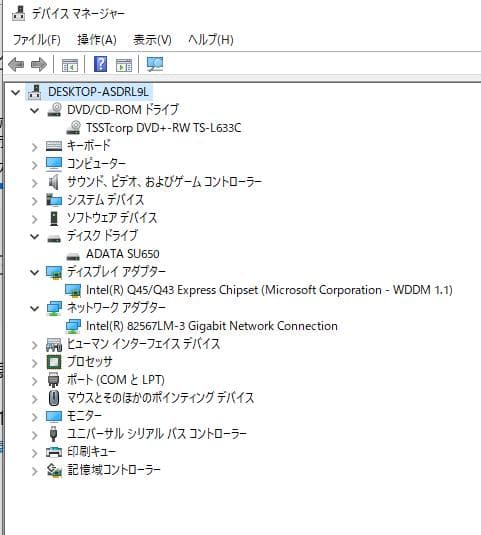Select the TSSTcorp DVD+-RW TS-L633C text
481x535 pixels.
[164, 128]
